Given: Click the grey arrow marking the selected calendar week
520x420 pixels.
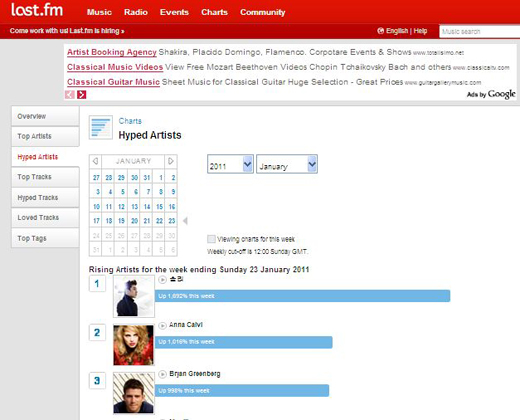Looking at the screenshot, I should pos(185,221).
